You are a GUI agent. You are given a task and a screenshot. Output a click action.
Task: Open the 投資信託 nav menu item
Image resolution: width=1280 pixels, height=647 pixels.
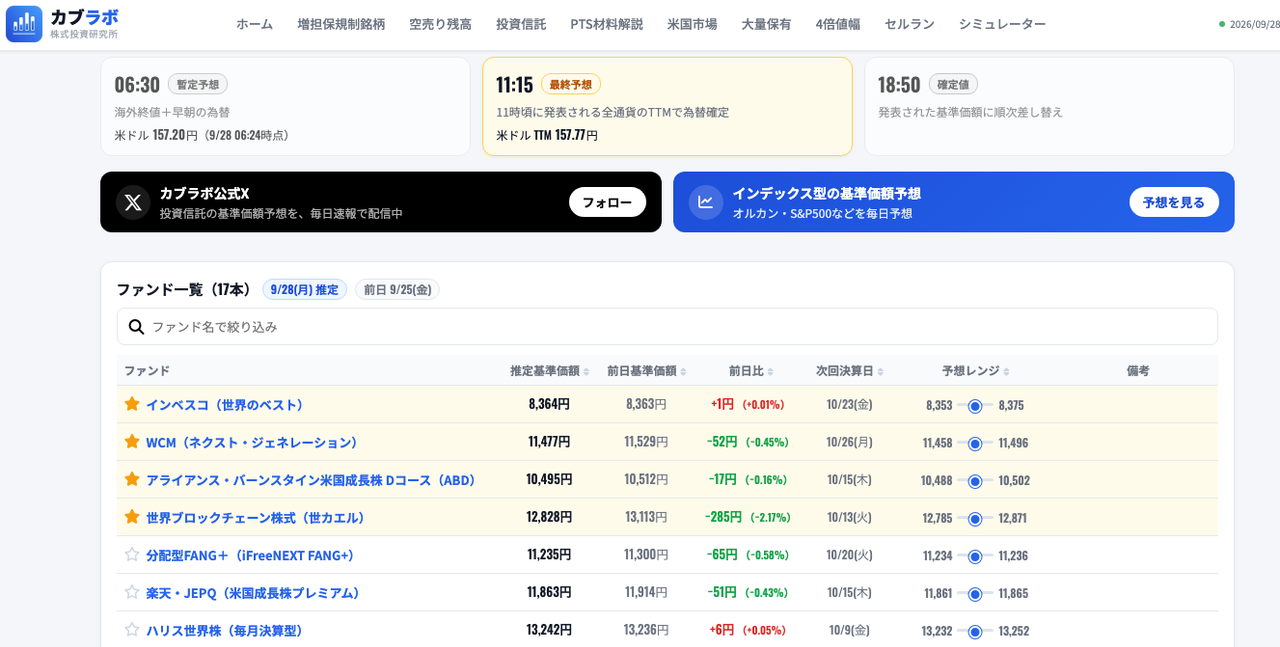pyautogui.click(x=521, y=24)
